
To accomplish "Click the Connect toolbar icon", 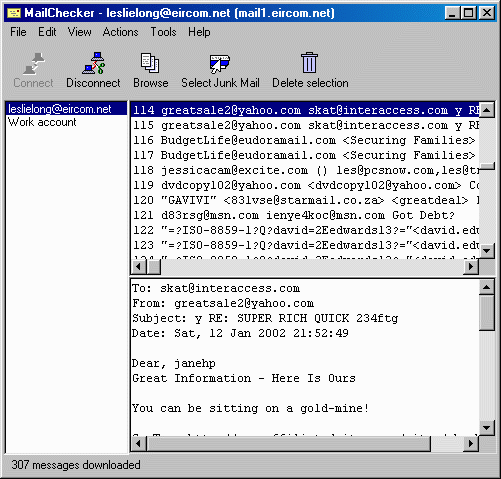I will tap(34, 63).
